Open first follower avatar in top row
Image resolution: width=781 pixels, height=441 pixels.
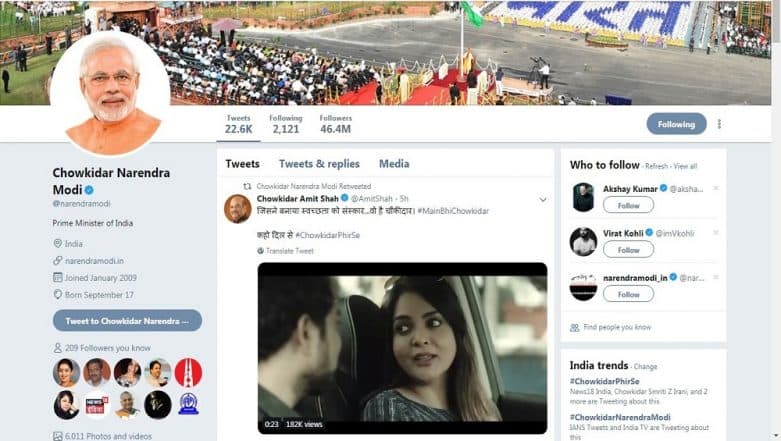(x=66, y=372)
